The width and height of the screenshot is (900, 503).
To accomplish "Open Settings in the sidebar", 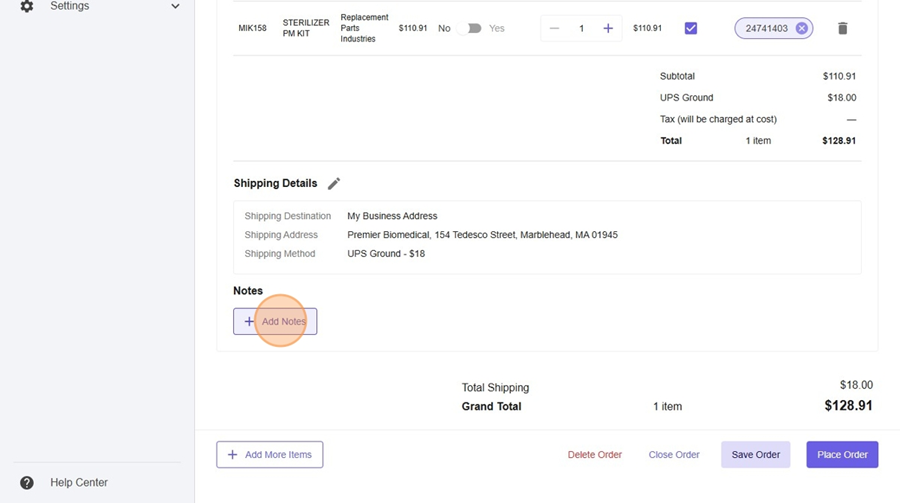I will click(70, 6).
